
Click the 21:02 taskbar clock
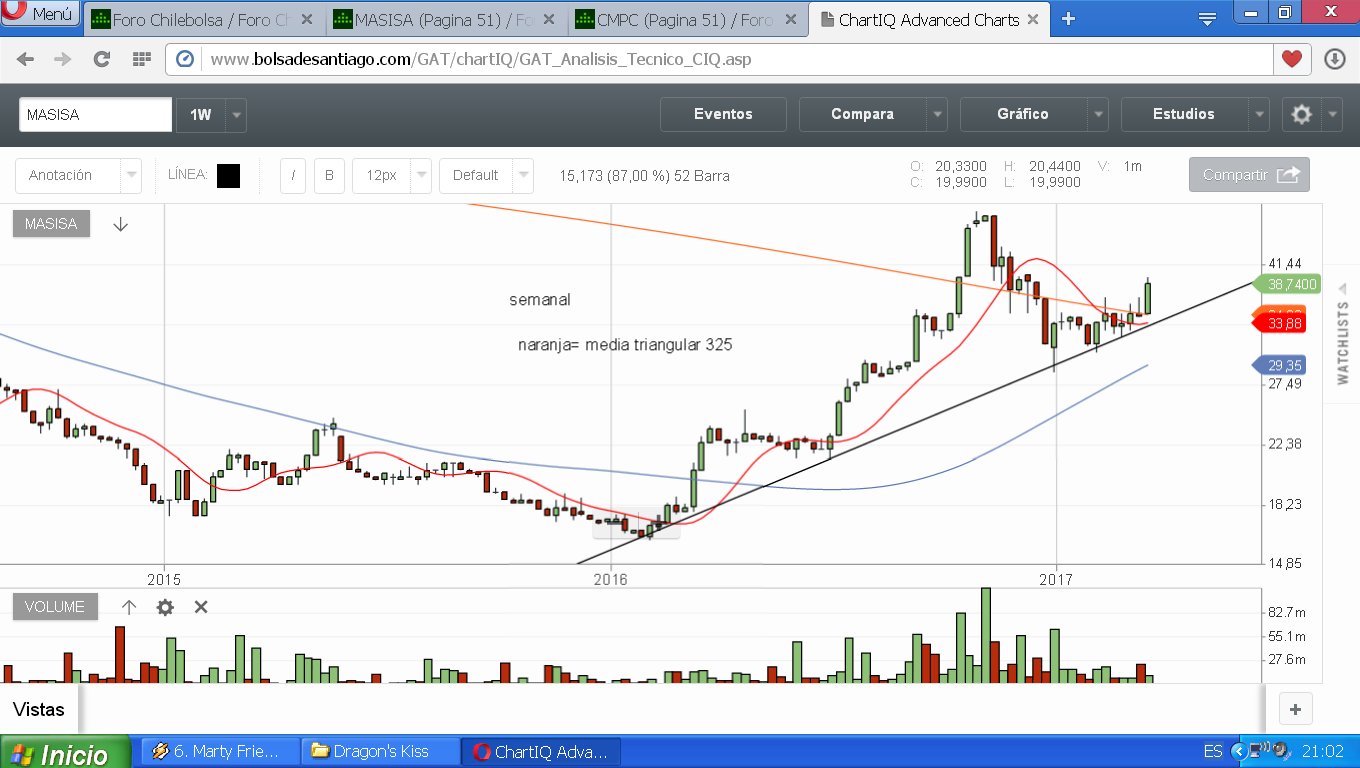[x=1322, y=751]
